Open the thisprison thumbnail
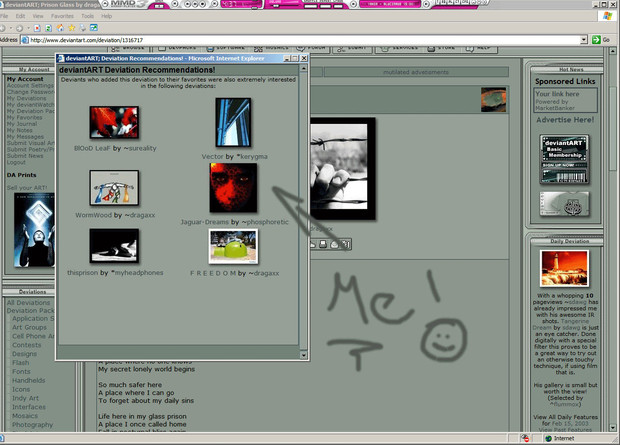Screen dimensions: 620x445 click(114, 246)
